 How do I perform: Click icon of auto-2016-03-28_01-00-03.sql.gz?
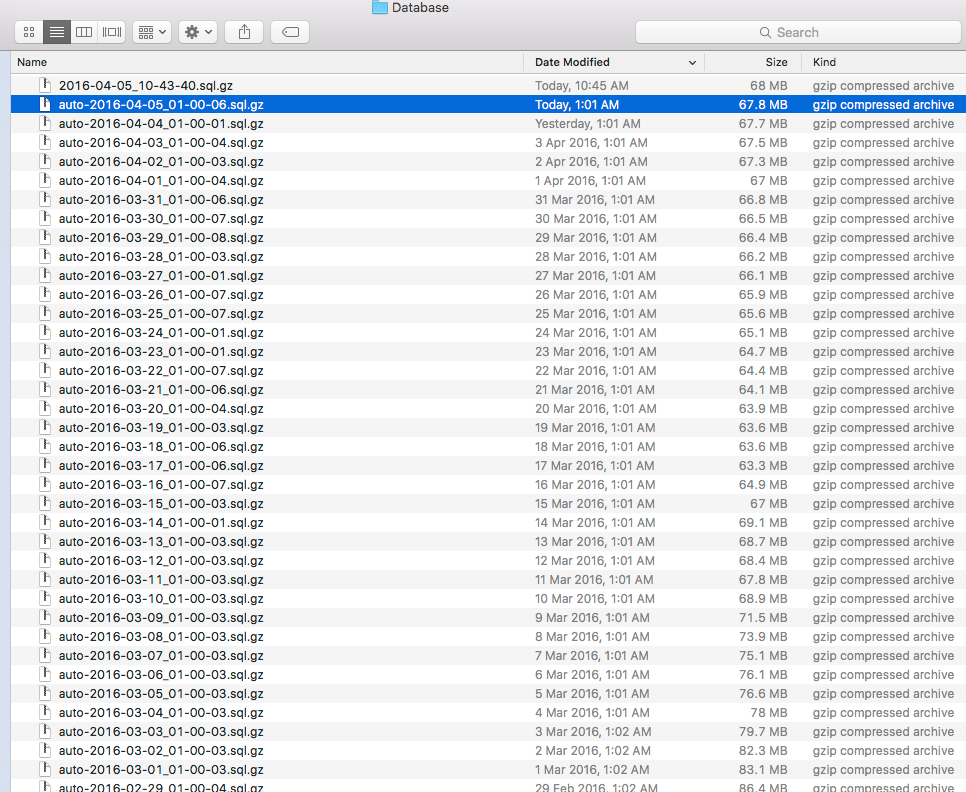click(45, 256)
